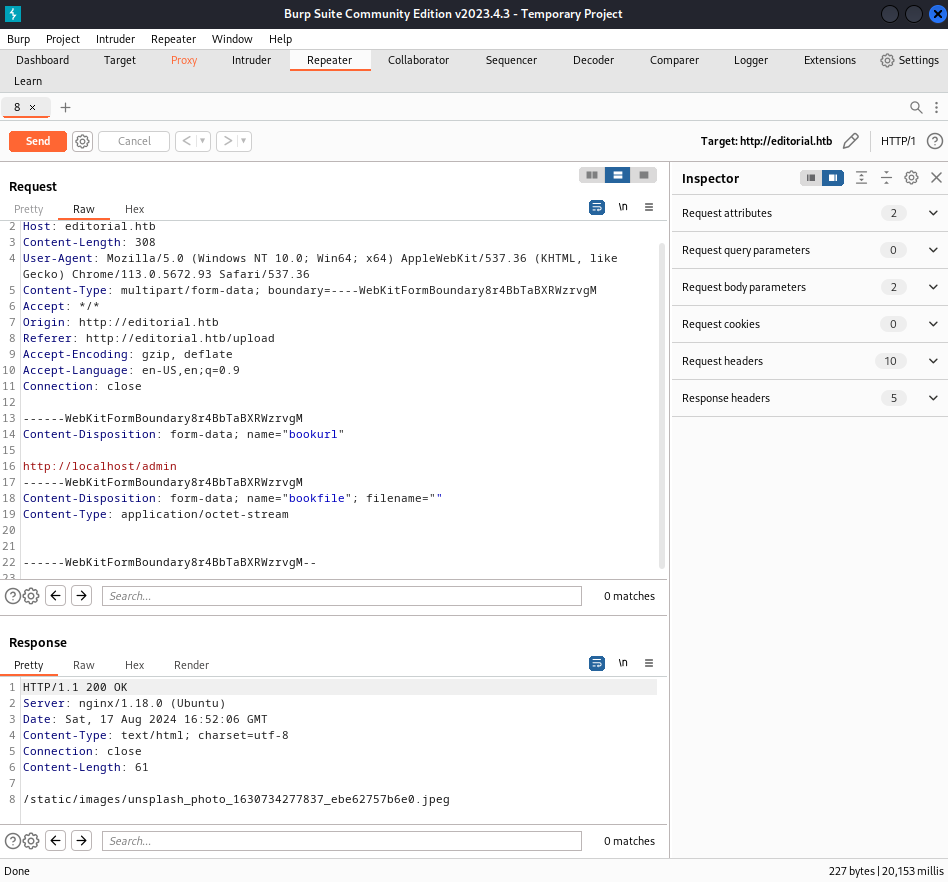948x882 pixels.
Task: Open search help in the Request search bar
Action: pyautogui.click(x=13, y=597)
